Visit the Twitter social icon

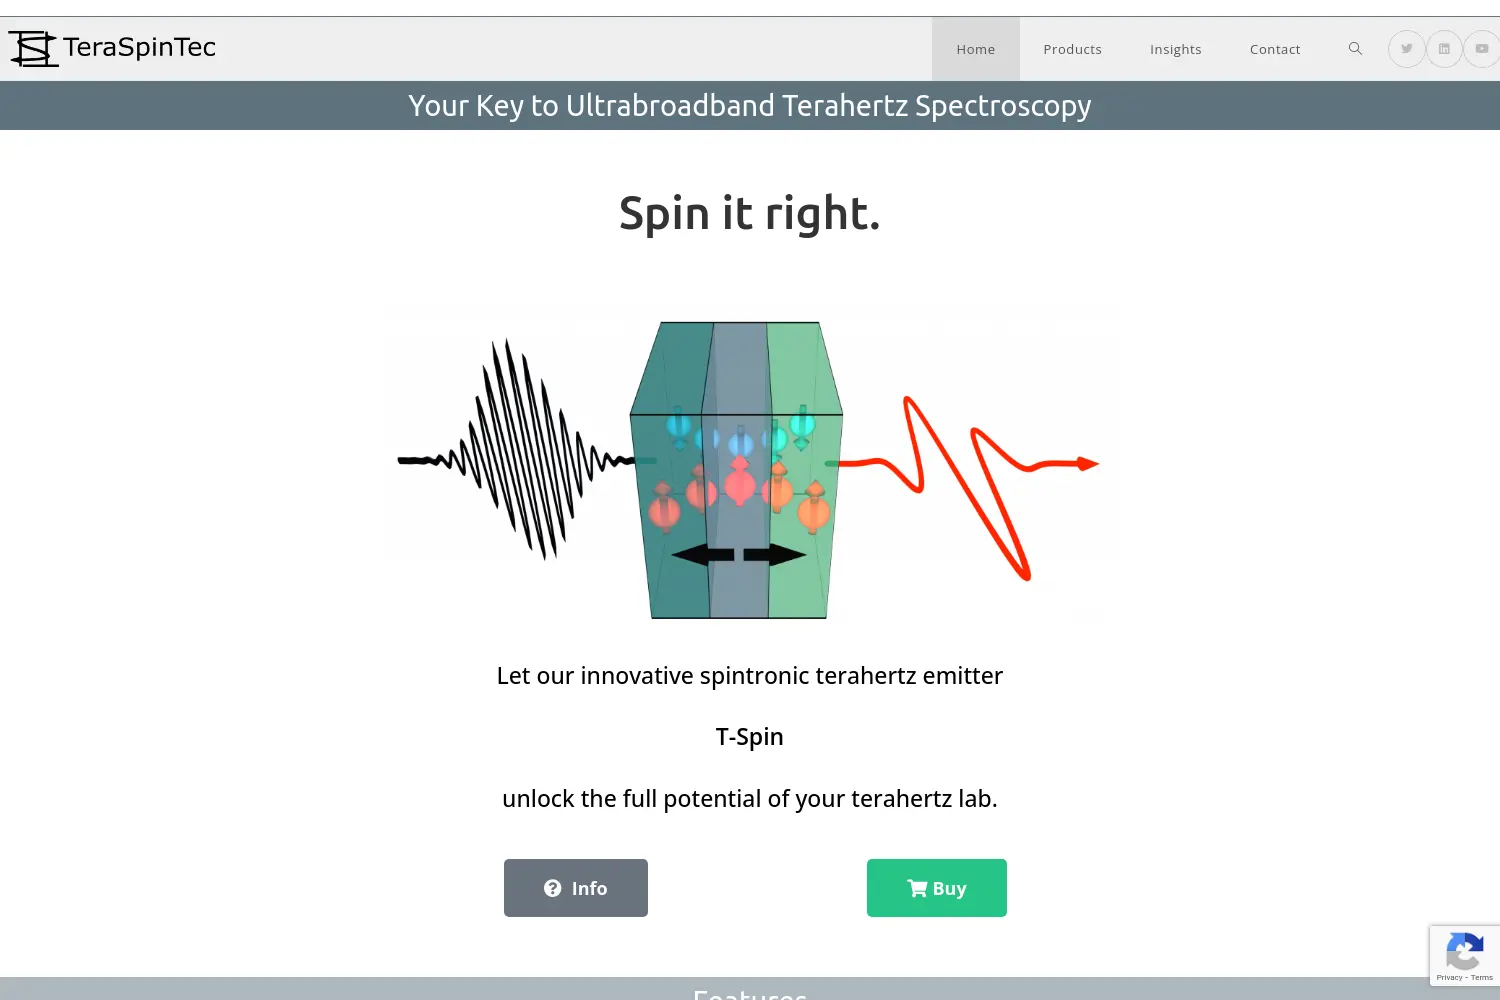(x=1406, y=48)
